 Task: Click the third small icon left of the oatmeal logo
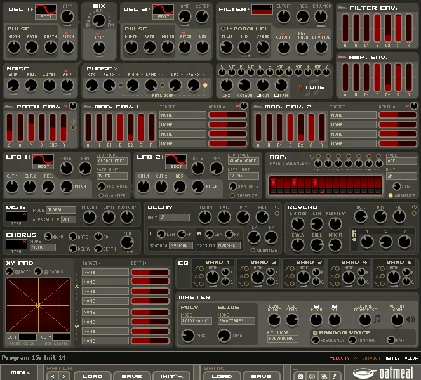pyautogui.click(x=323, y=376)
